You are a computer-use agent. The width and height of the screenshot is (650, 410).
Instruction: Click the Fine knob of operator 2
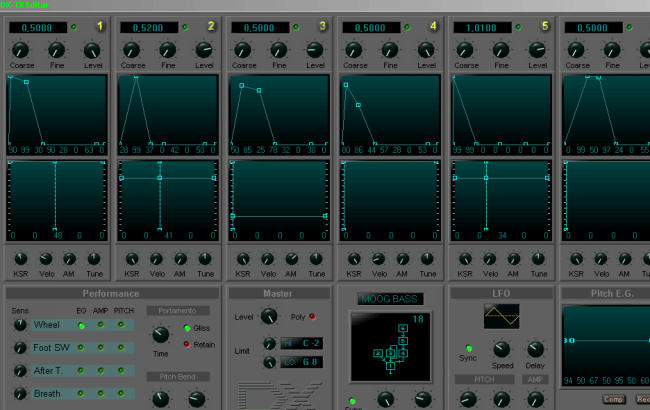pos(168,50)
